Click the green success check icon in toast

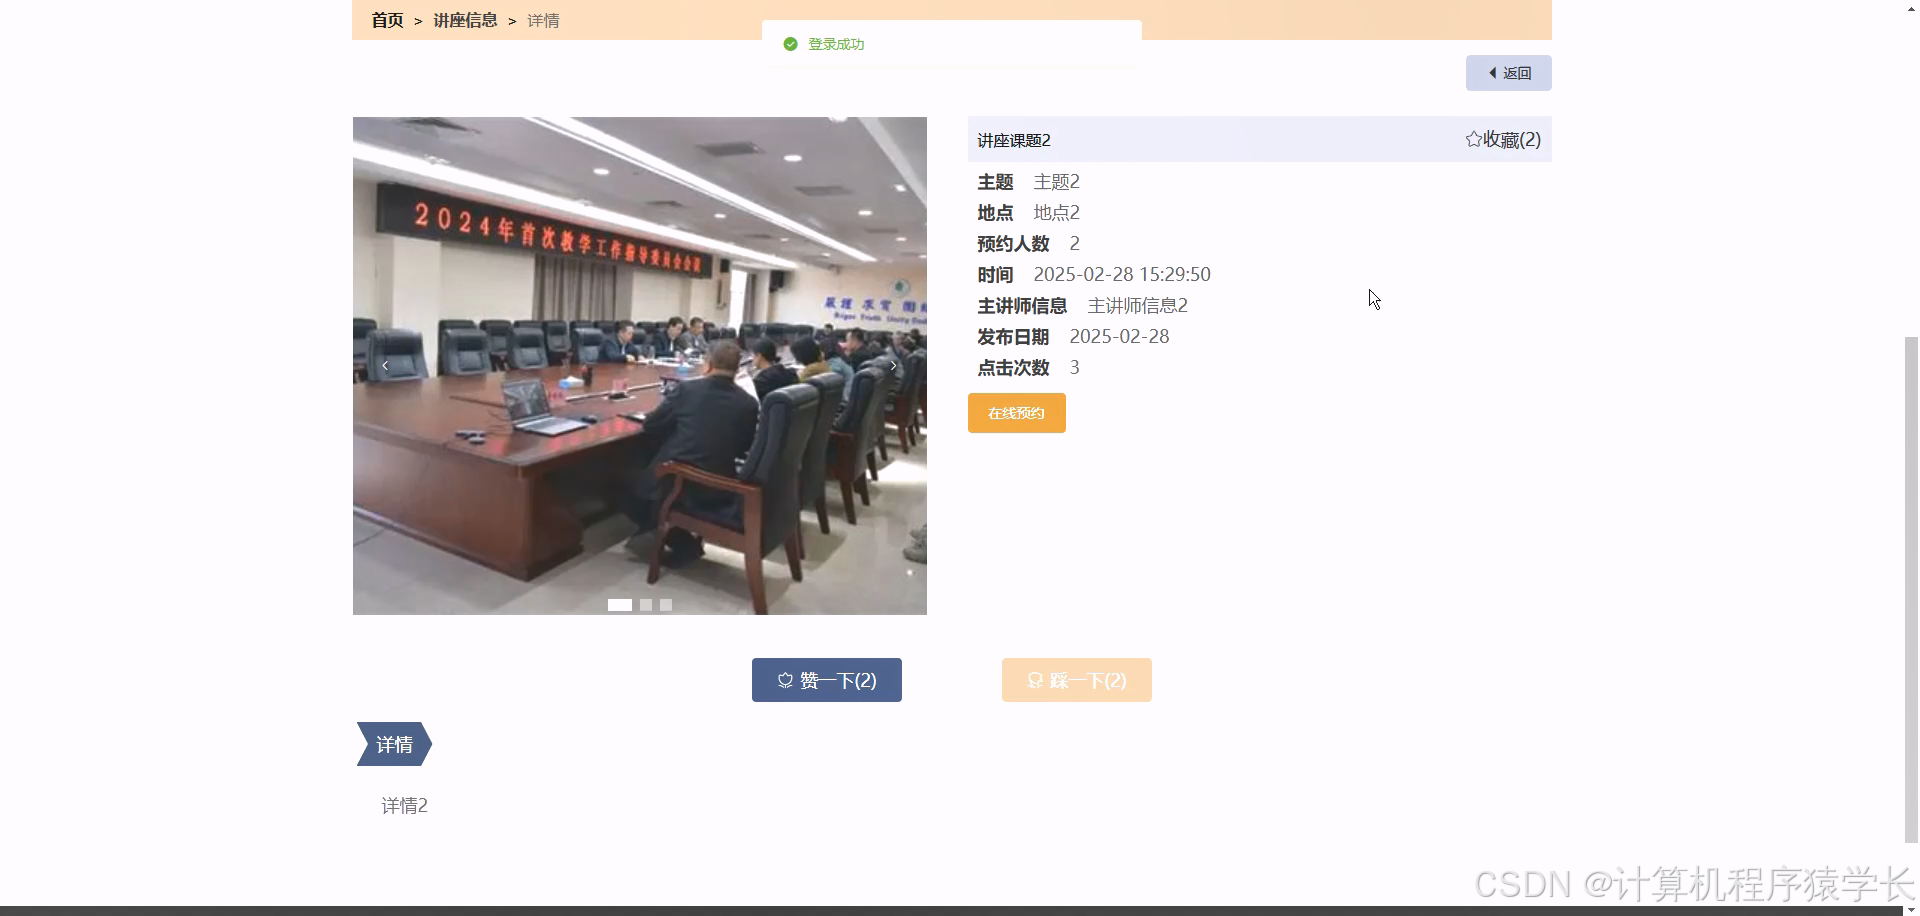pyautogui.click(x=790, y=44)
